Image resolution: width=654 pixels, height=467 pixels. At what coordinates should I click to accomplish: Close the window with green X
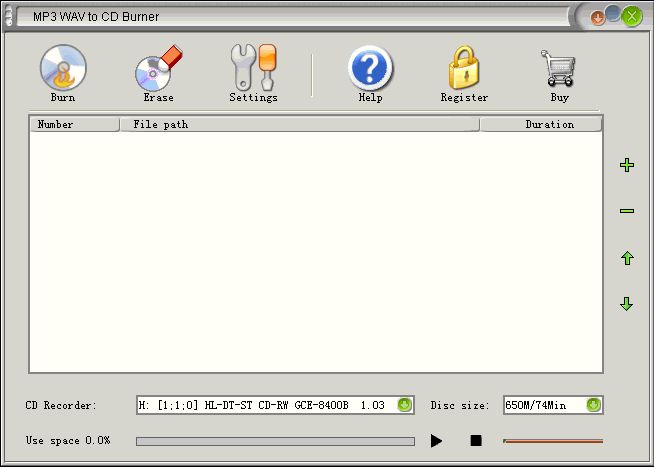point(632,16)
